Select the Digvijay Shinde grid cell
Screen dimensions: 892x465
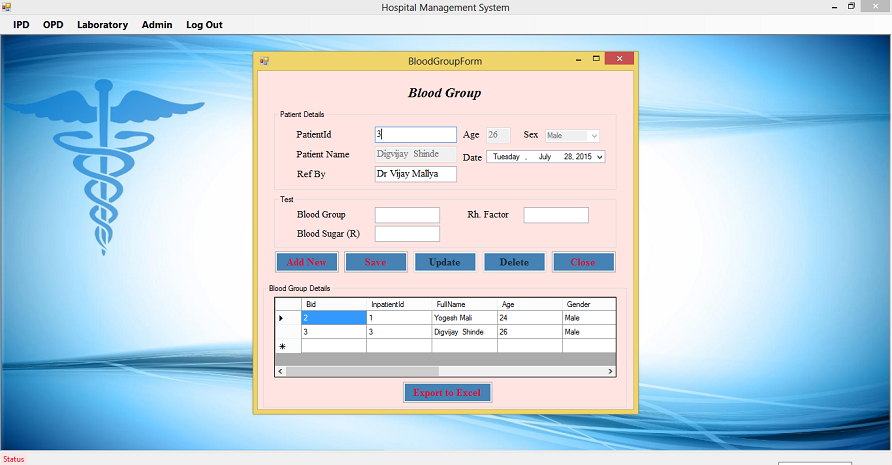464,332
